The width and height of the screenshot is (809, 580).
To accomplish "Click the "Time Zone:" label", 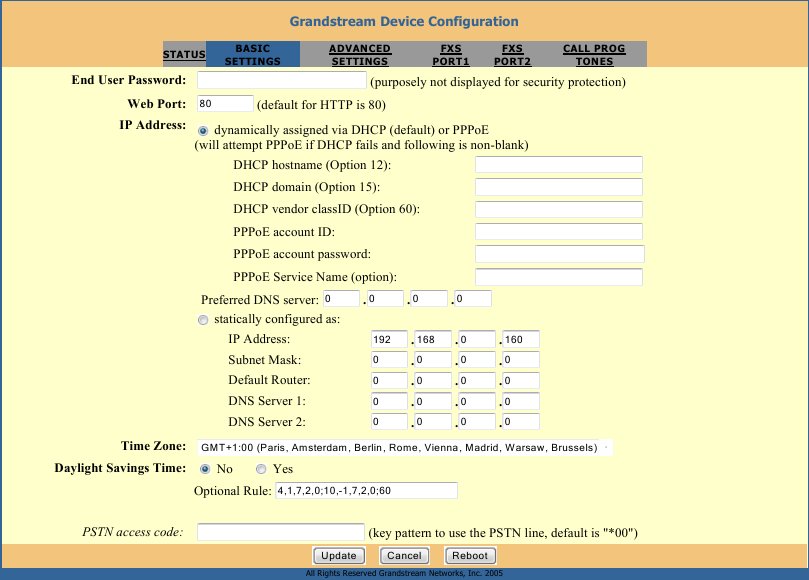I will click(153, 446).
